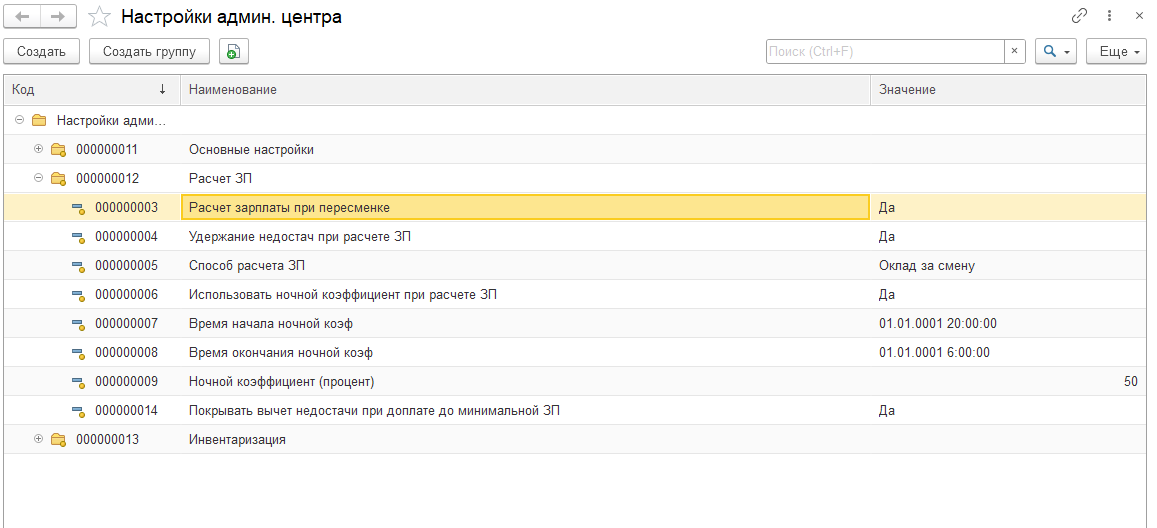Open the Еще dropdown menu

(1116, 52)
